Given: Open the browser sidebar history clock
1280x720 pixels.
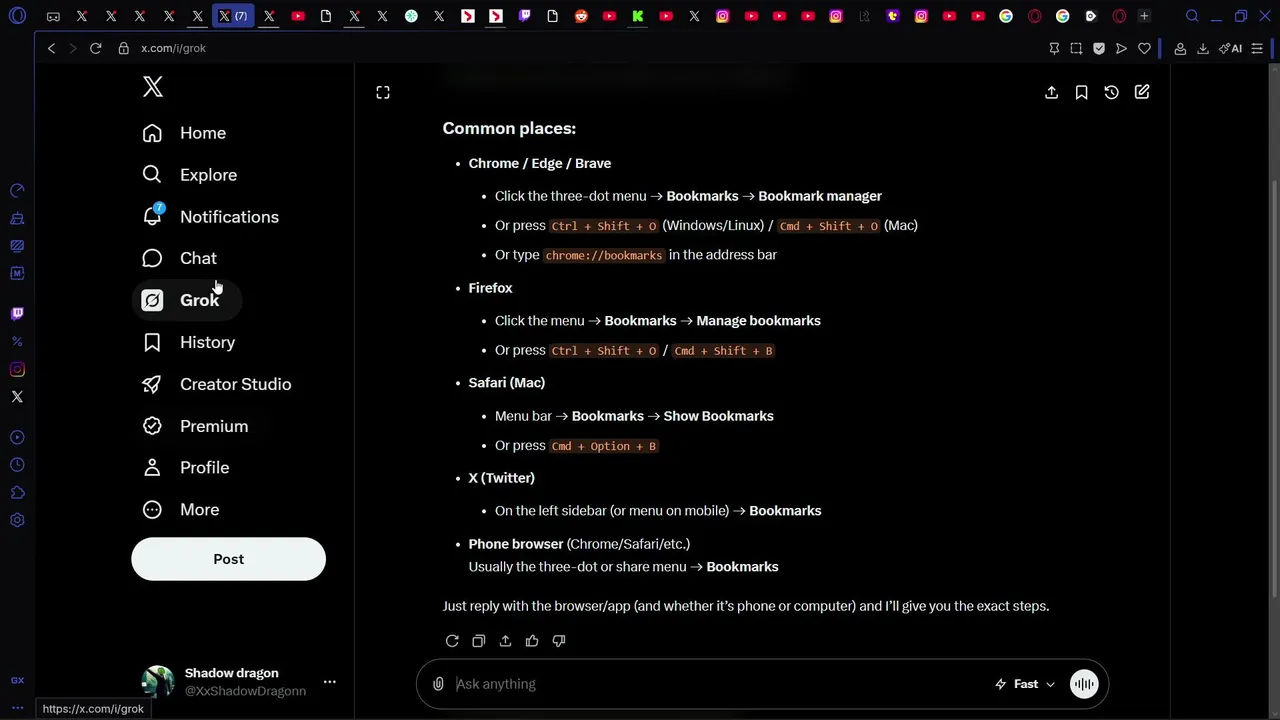Looking at the screenshot, I should click(17, 465).
